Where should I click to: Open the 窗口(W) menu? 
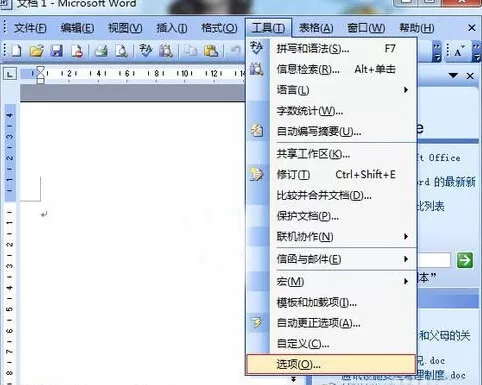[366, 28]
